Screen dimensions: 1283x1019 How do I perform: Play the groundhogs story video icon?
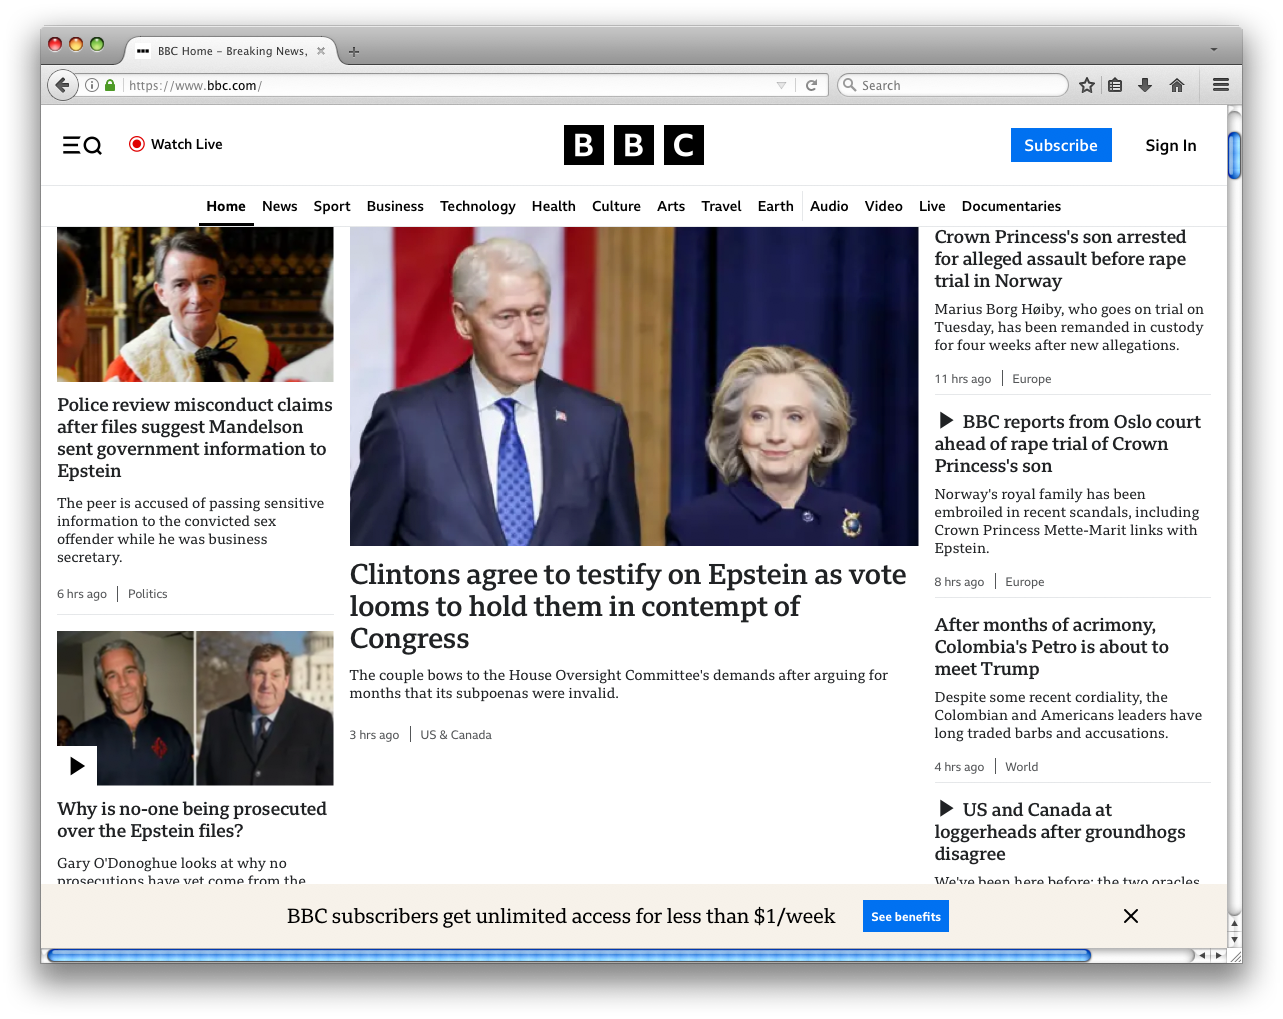click(946, 808)
